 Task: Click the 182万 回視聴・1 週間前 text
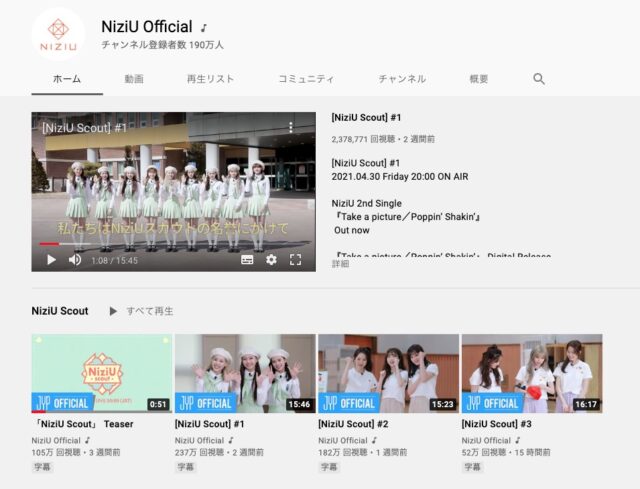pos(363,453)
